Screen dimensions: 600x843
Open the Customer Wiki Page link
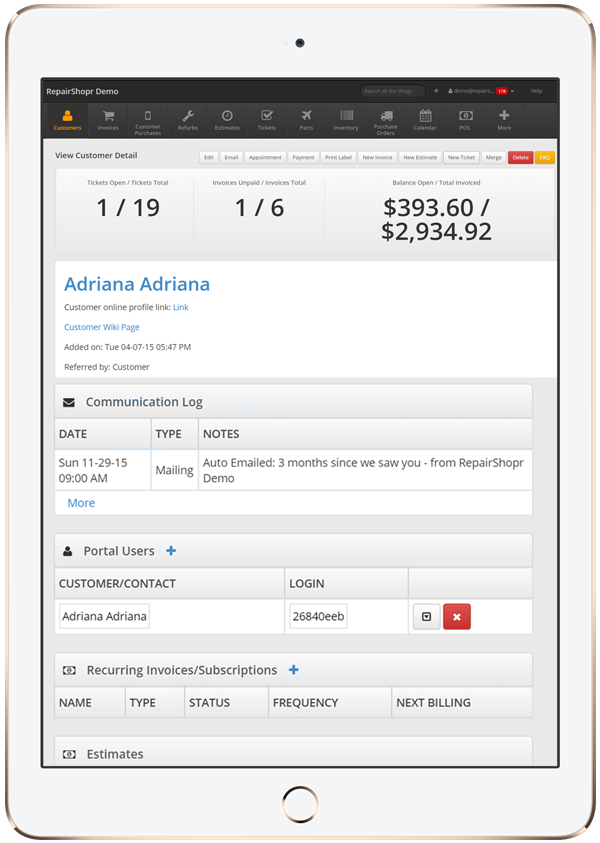coord(102,327)
